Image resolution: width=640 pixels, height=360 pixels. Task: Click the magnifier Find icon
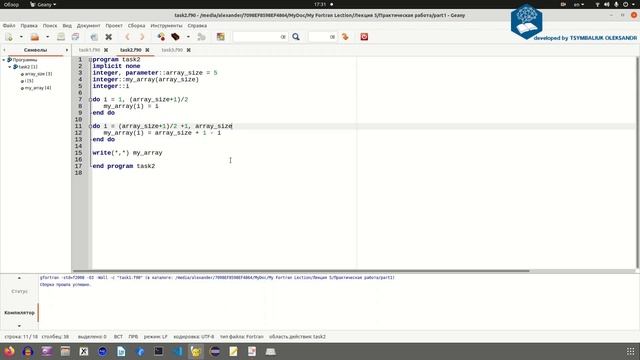pyautogui.click(x=296, y=37)
